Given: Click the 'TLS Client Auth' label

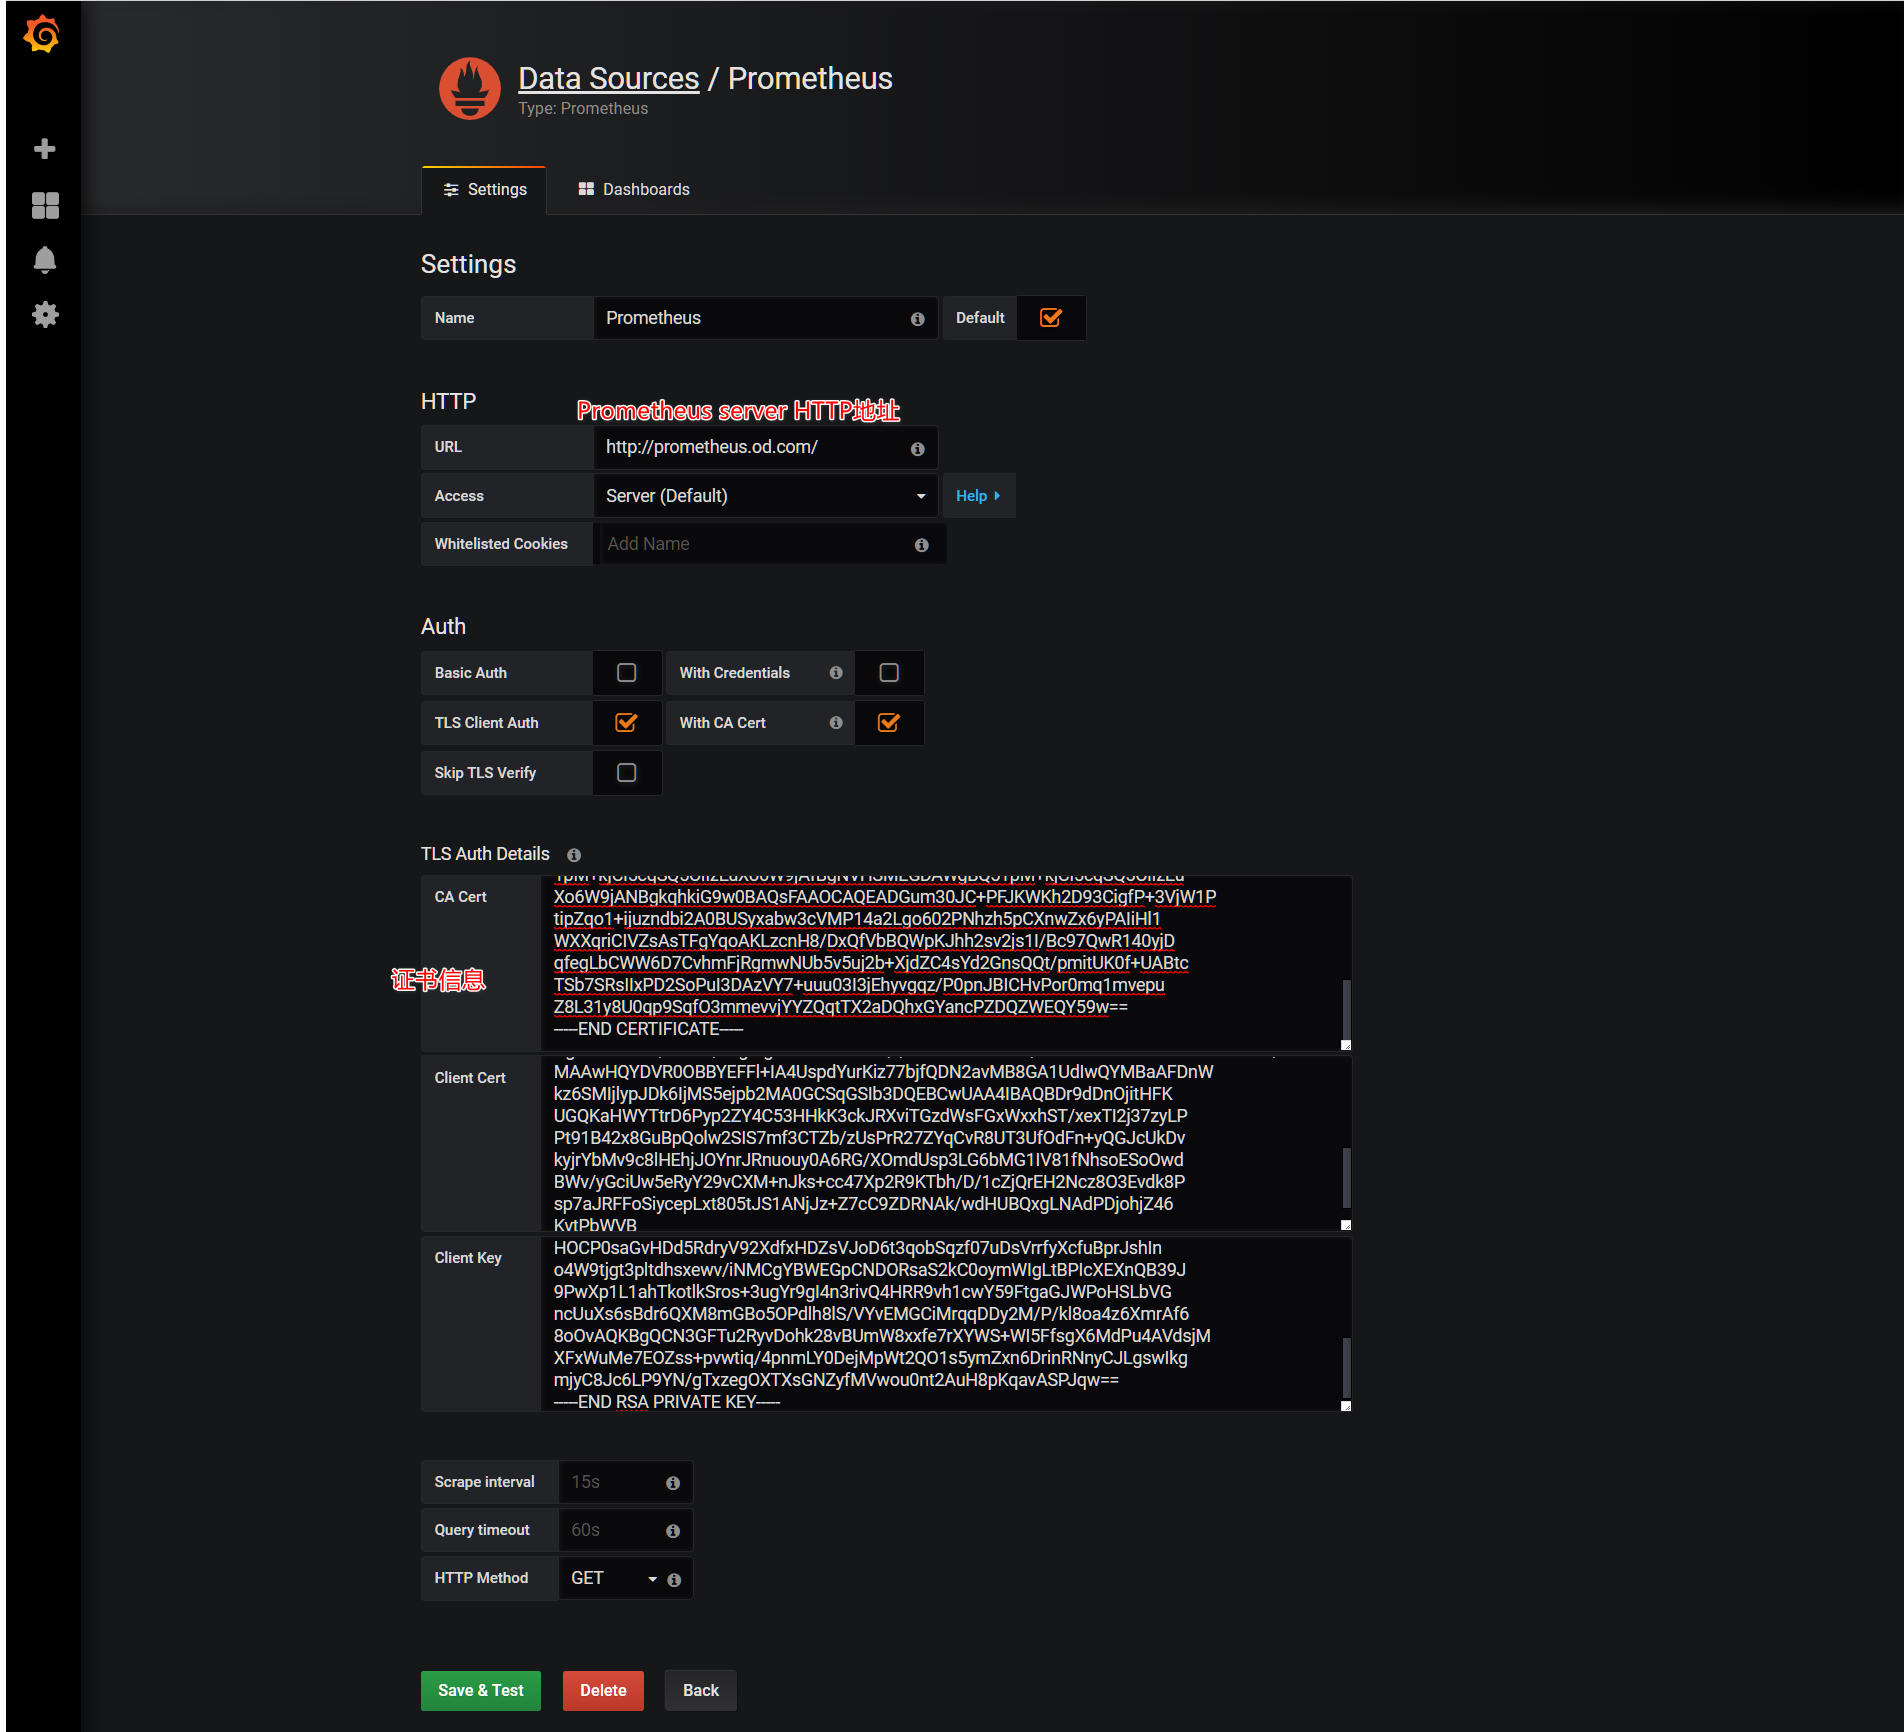Looking at the screenshot, I should point(486,723).
